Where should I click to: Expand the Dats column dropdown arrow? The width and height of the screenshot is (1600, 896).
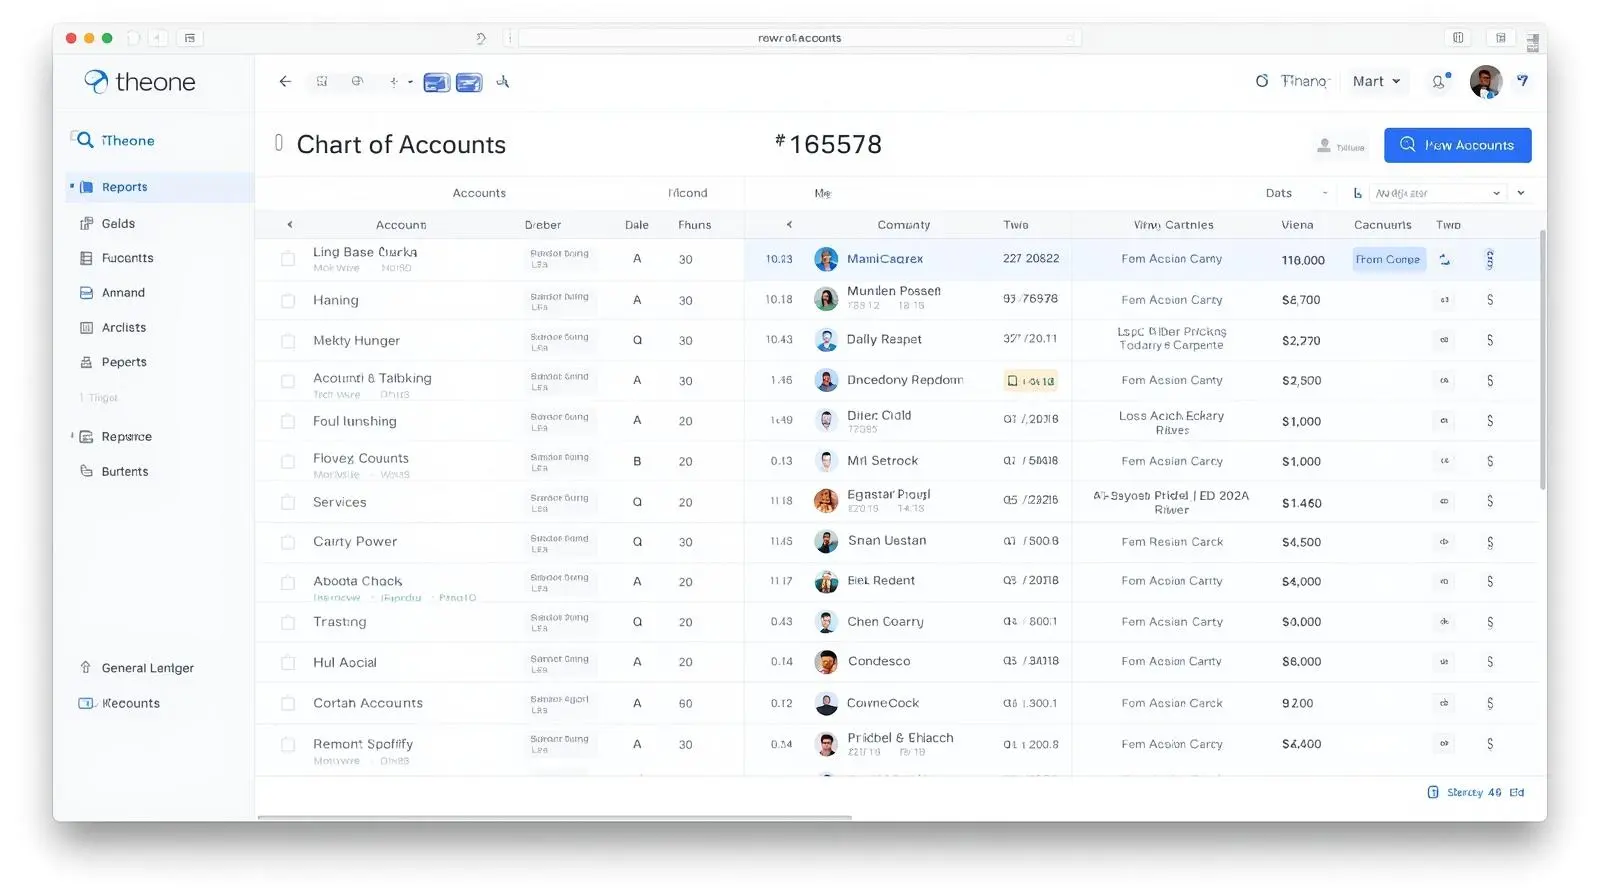click(1325, 194)
